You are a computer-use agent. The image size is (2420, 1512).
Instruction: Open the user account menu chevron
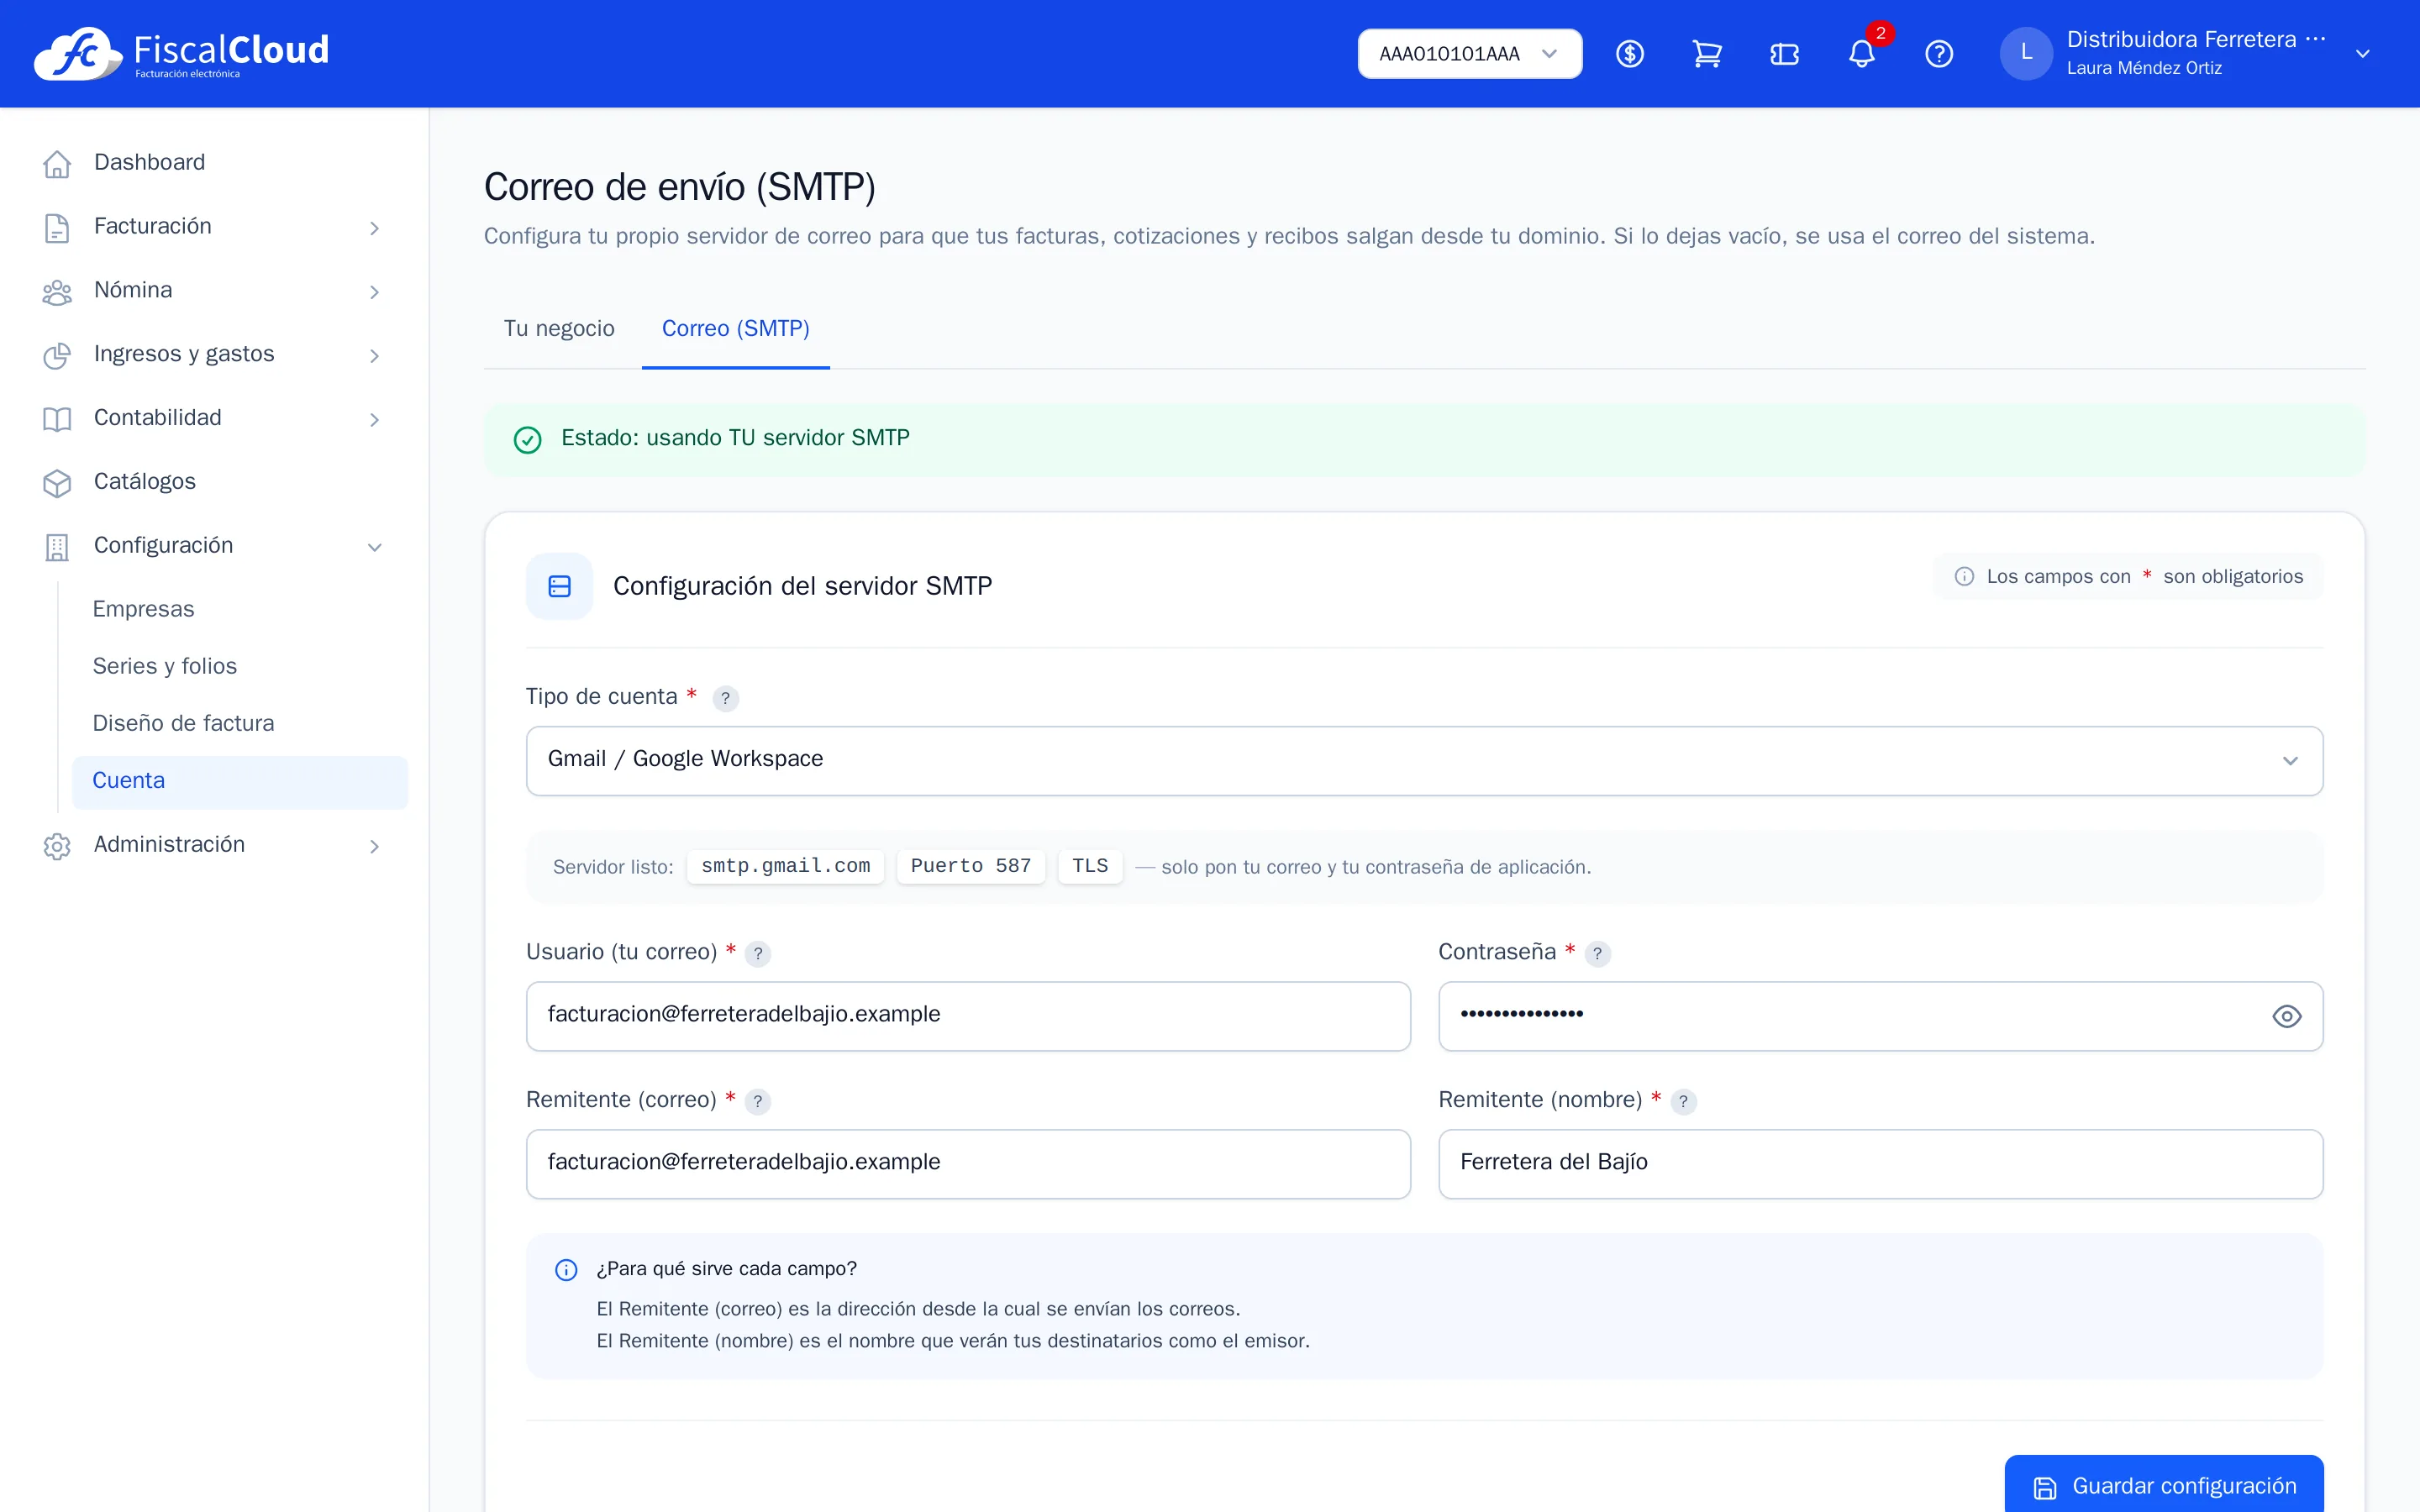tap(2362, 54)
